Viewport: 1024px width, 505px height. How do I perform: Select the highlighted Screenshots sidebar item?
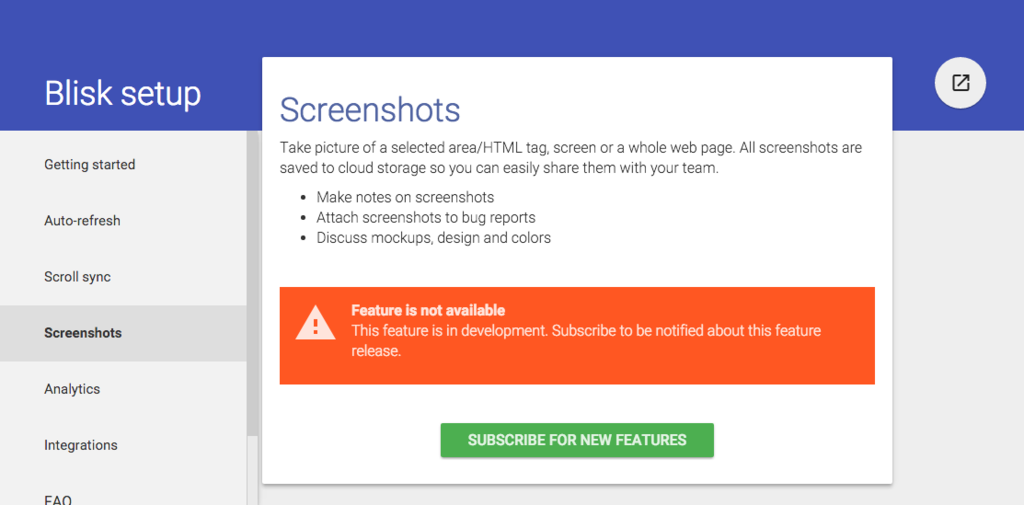(83, 333)
